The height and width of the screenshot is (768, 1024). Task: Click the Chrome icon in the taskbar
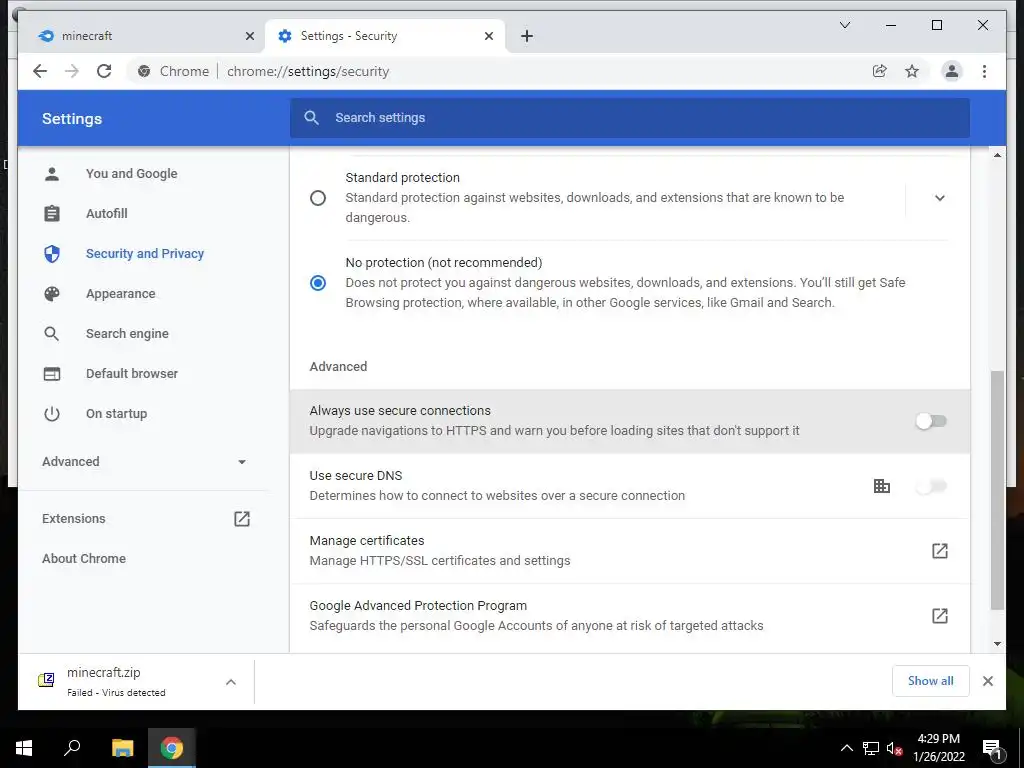click(171, 748)
